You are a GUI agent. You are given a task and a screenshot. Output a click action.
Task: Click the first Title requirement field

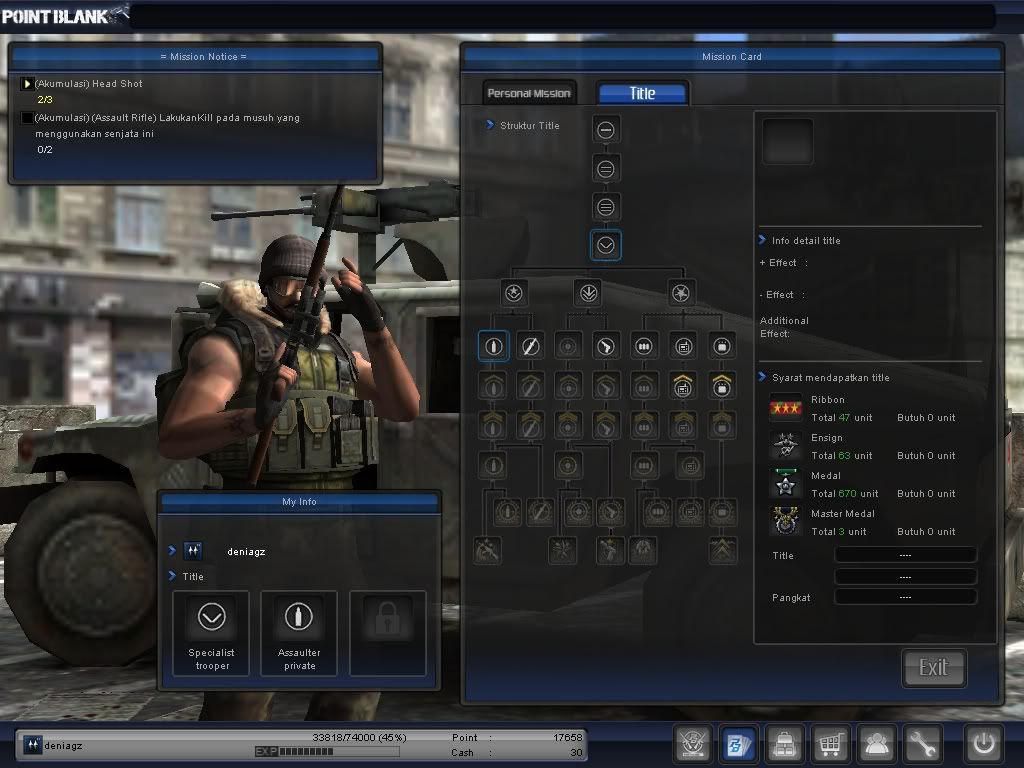[x=905, y=555]
